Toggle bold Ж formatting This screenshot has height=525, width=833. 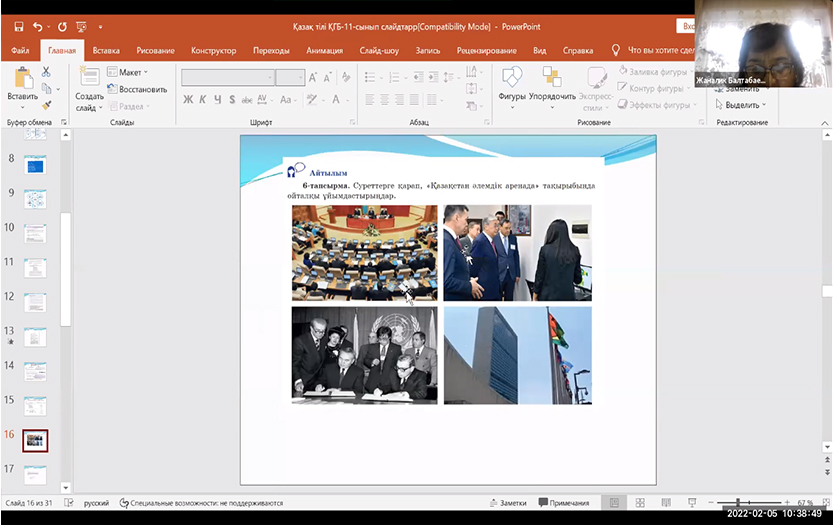click(188, 99)
